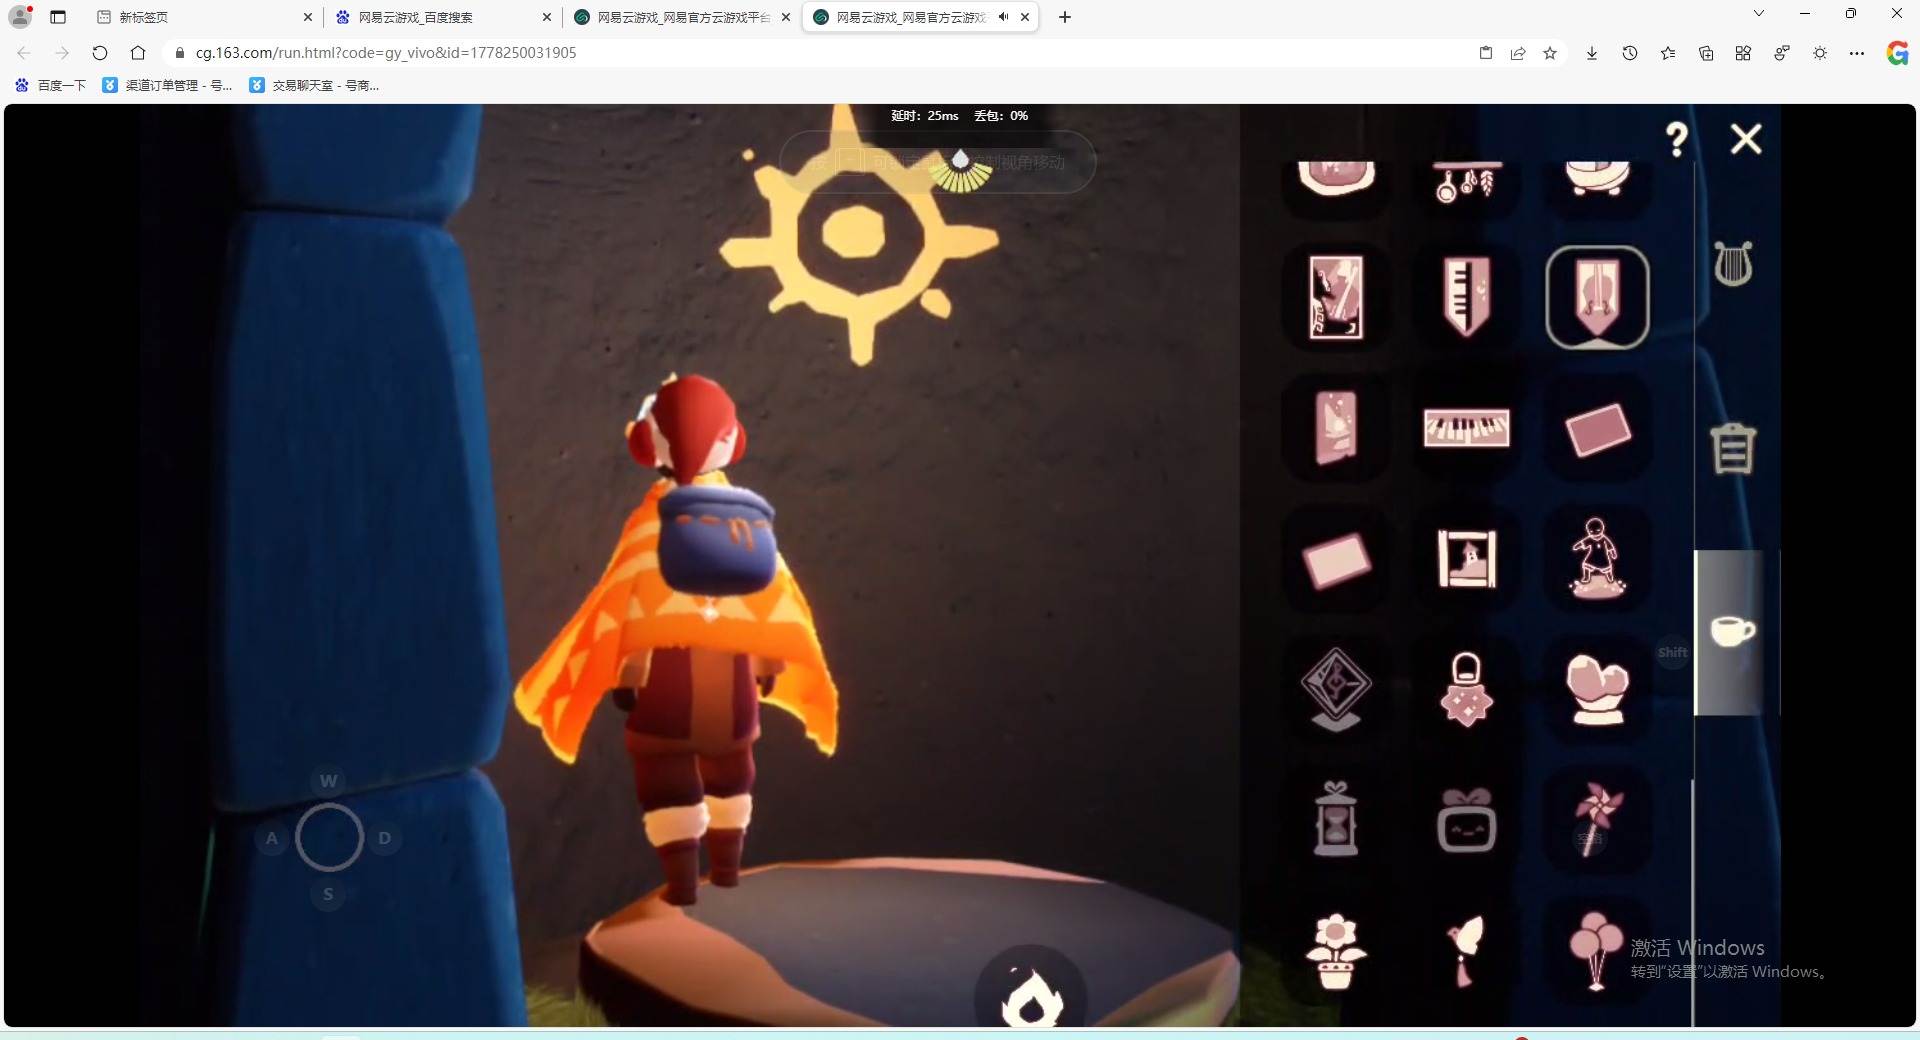Image resolution: width=1920 pixels, height=1040 pixels.
Task: Select the pink flag banner prop
Action: point(1336,428)
